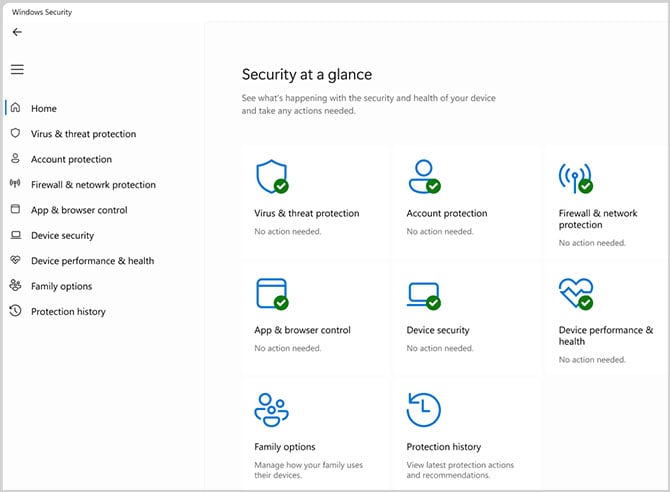The height and width of the screenshot is (492, 670).
Task: Open the Protection history tile title
Action: pos(444,447)
